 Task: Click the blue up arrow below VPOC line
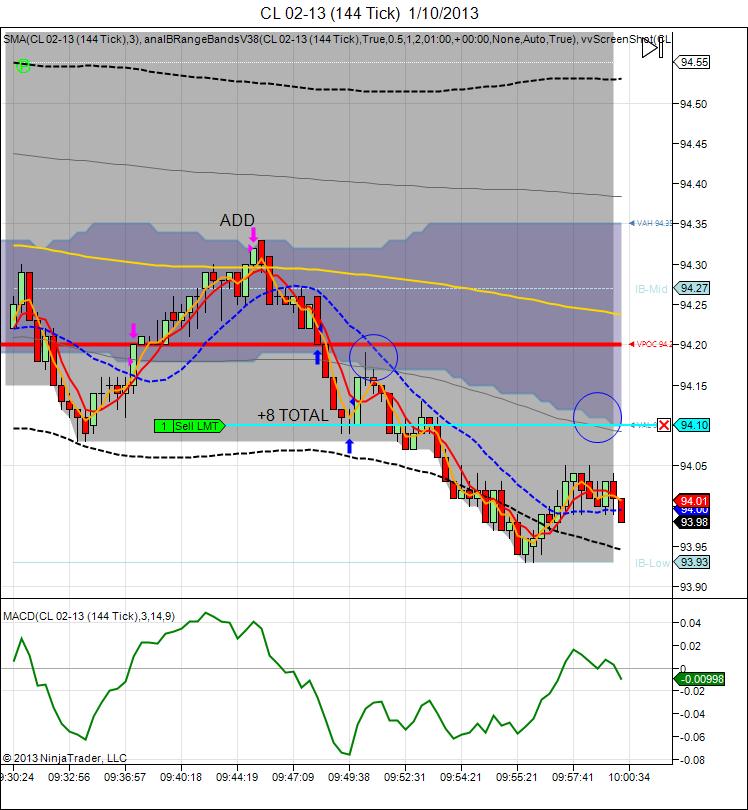318,356
